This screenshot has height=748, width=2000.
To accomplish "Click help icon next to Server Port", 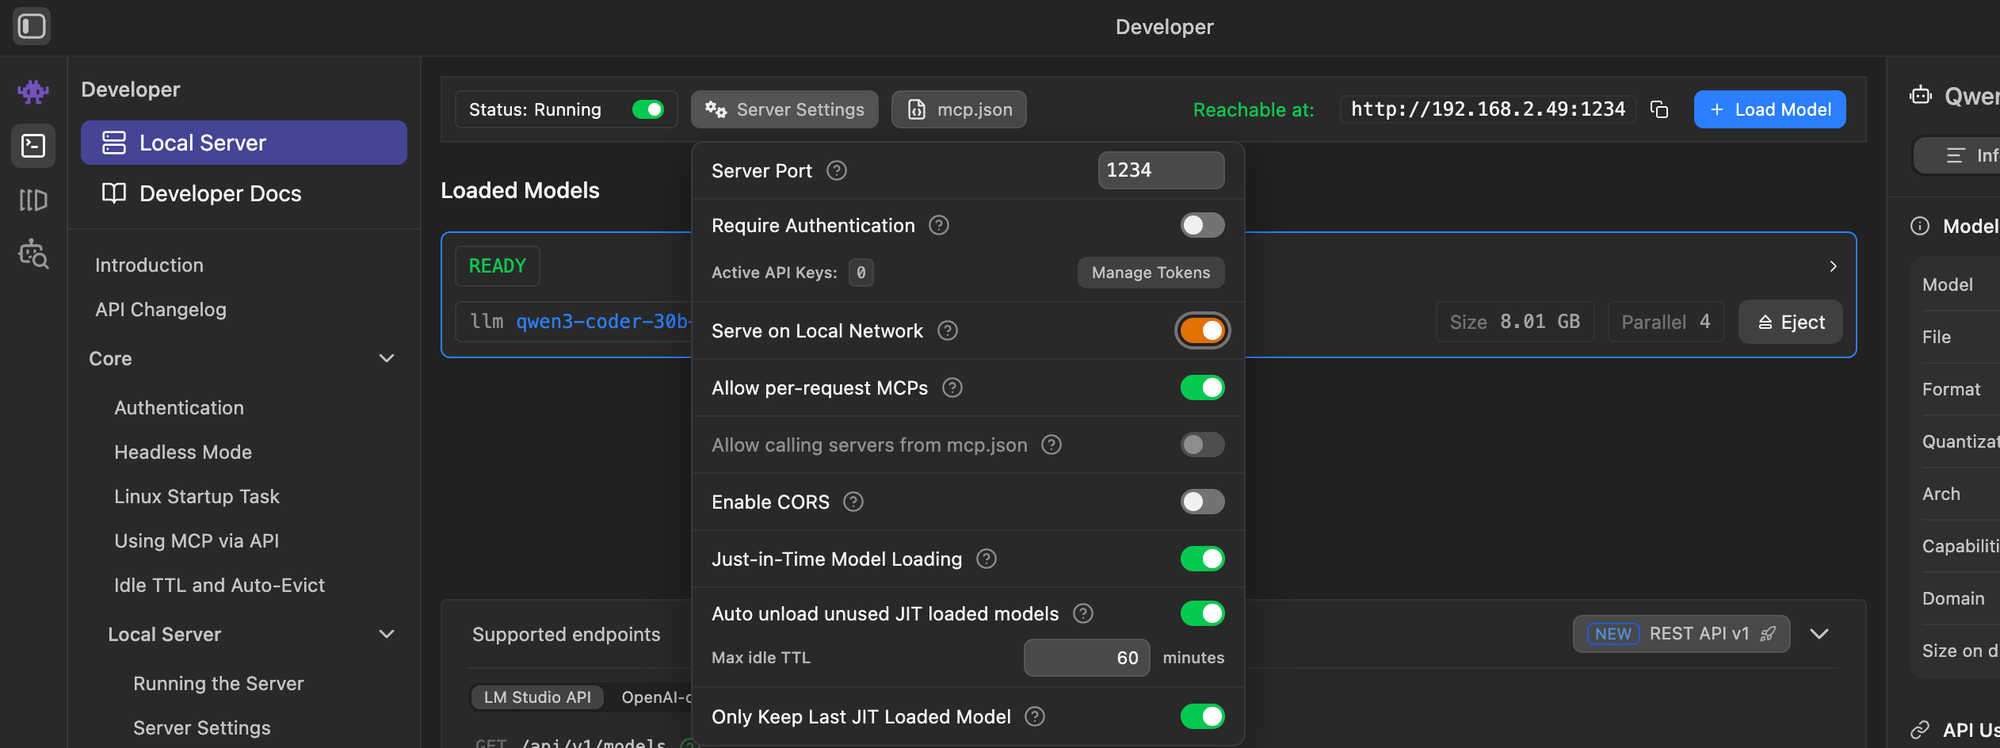I will pos(837,171).
